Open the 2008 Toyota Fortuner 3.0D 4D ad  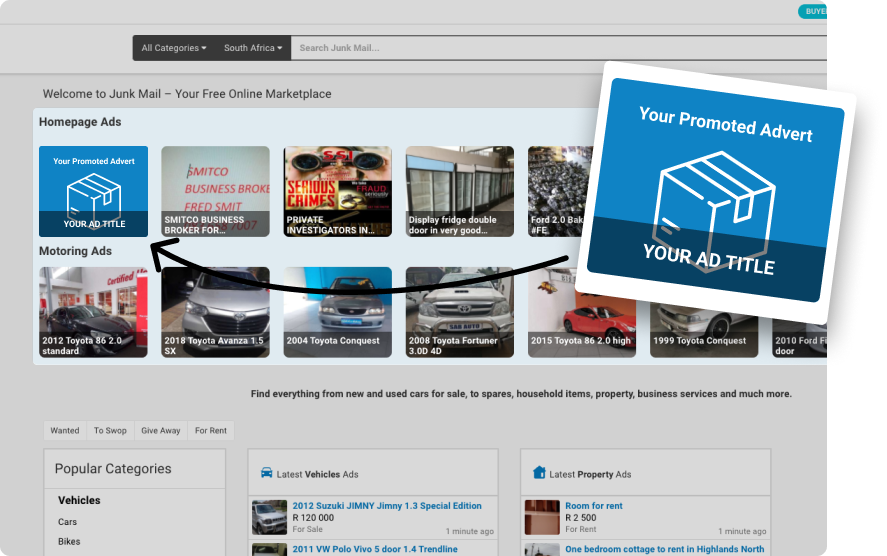click(460, 312)
